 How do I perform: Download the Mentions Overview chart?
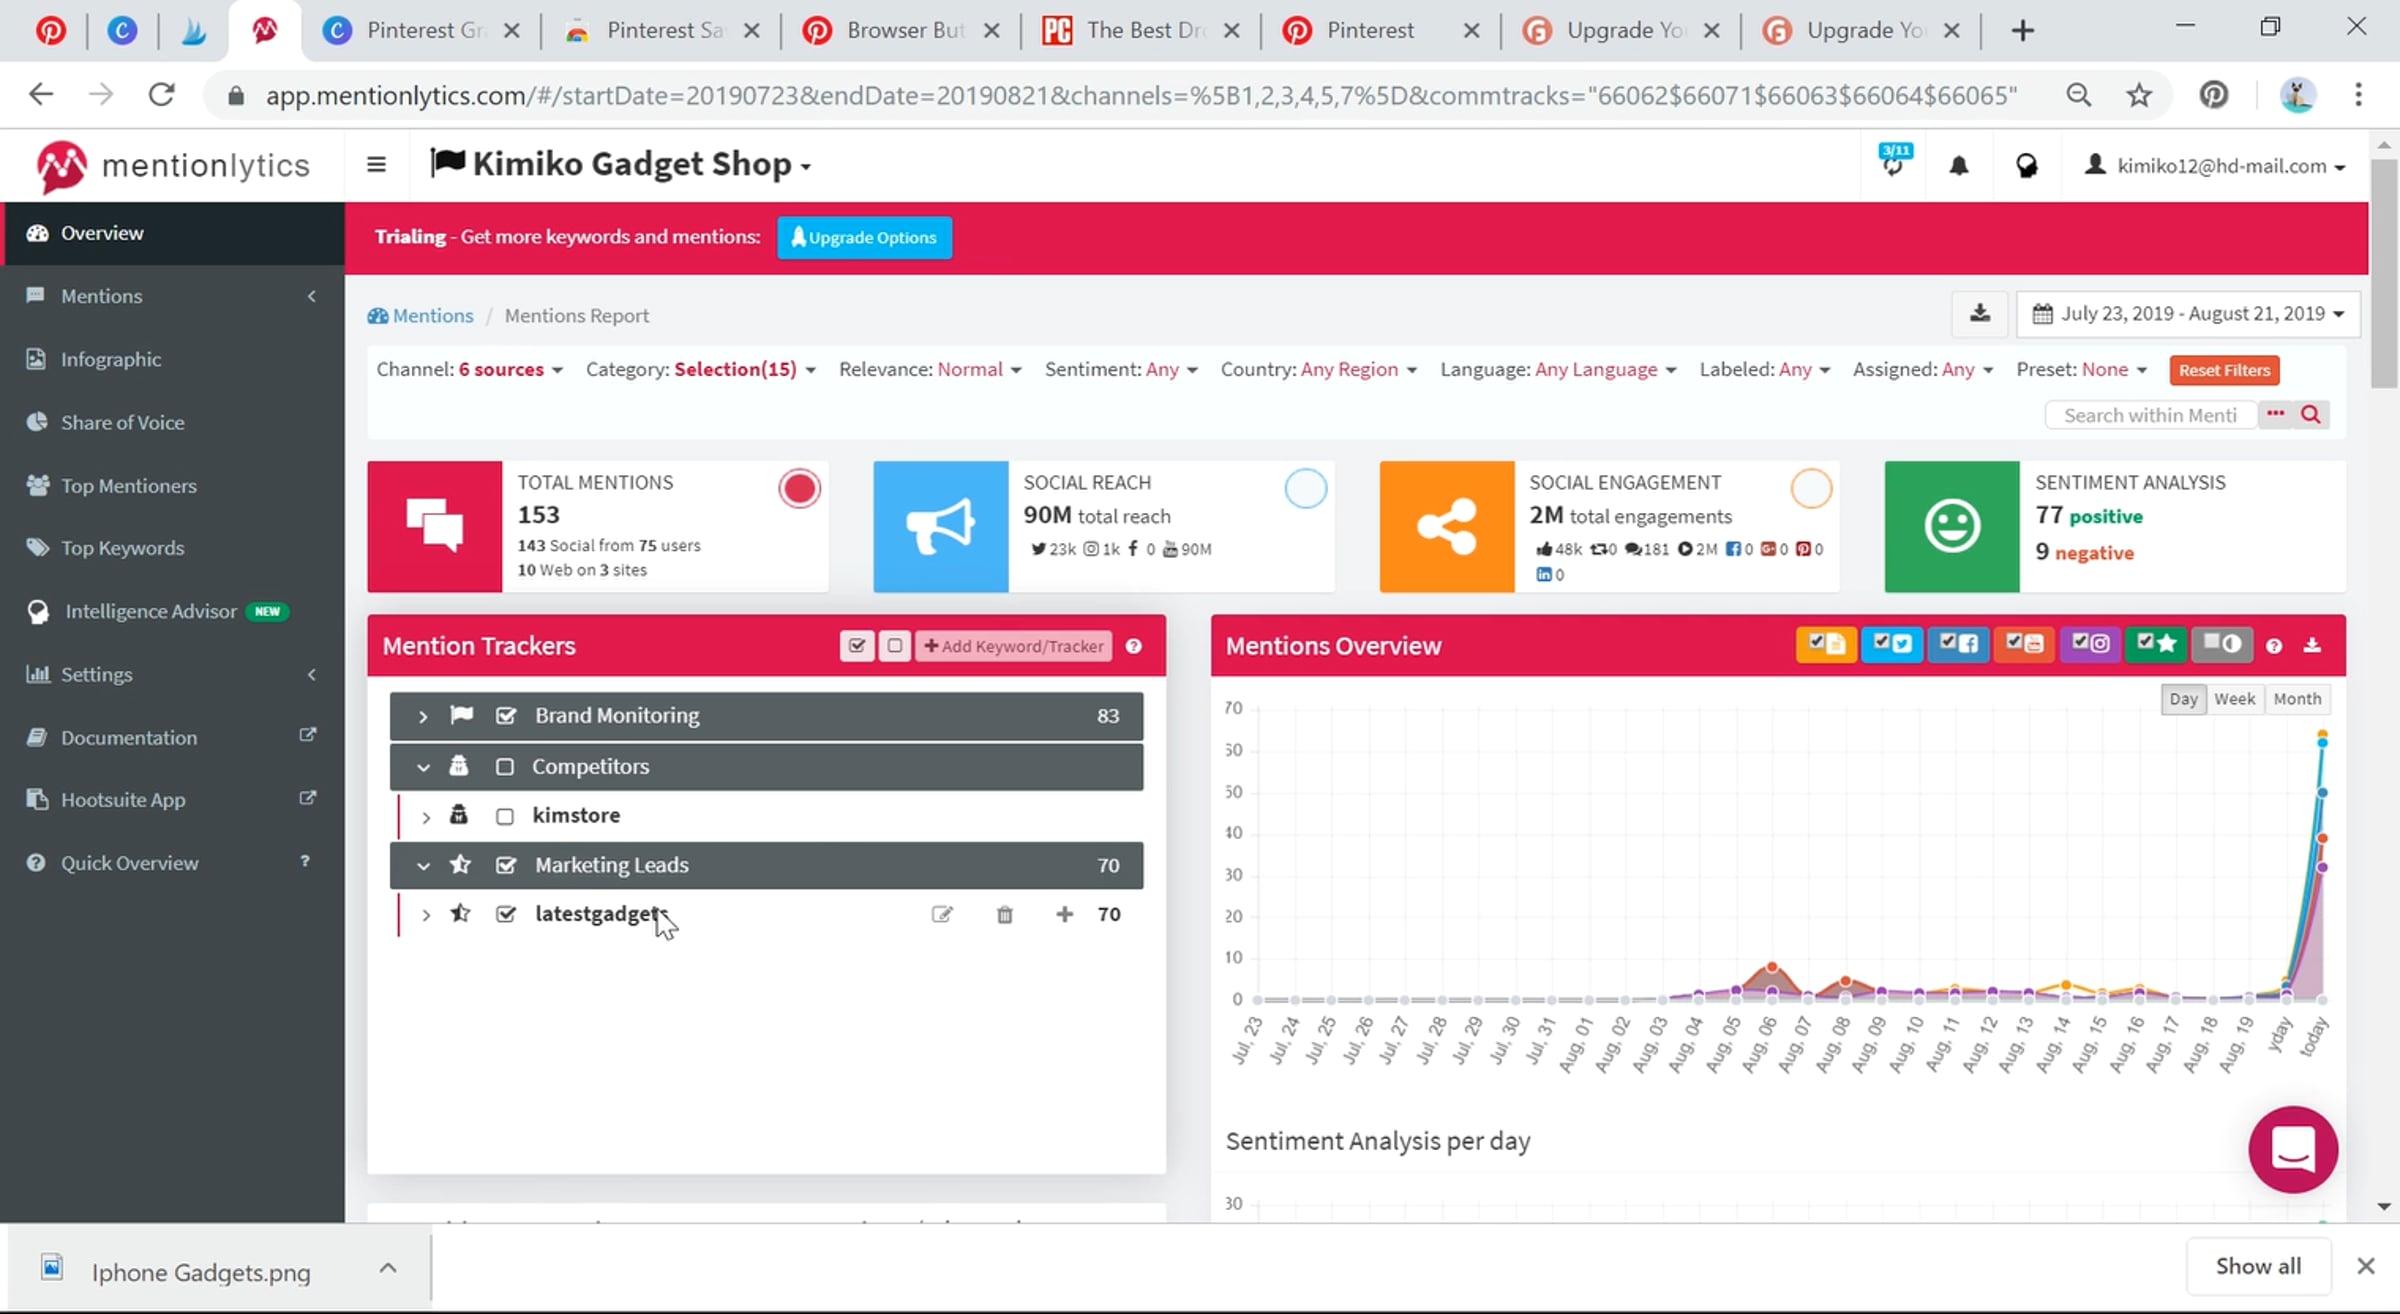[x=2312, y=646]
